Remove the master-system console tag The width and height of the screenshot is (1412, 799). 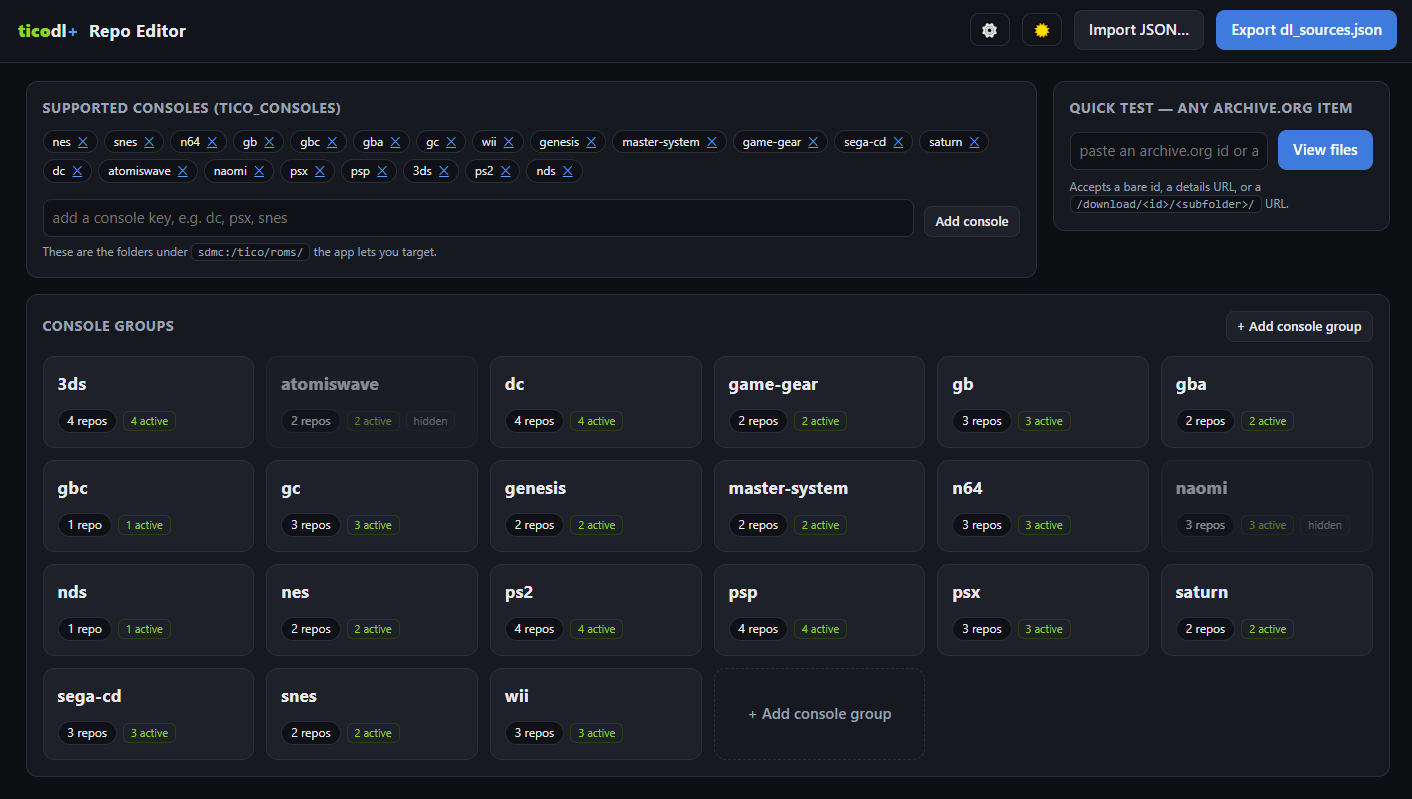point(711,142)
